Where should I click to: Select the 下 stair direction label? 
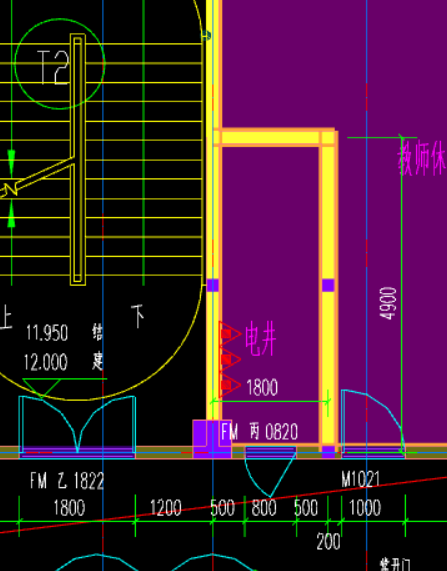coord(138,316)
